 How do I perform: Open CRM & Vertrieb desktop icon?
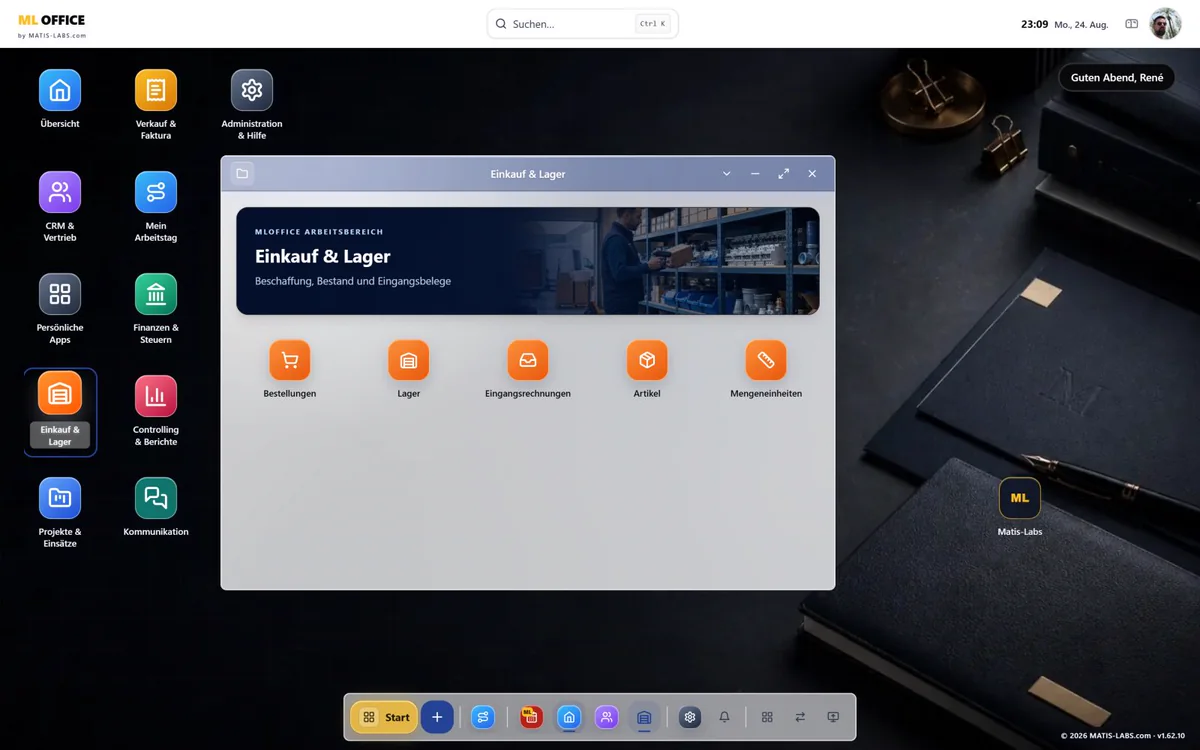click(x=60, y=206)
